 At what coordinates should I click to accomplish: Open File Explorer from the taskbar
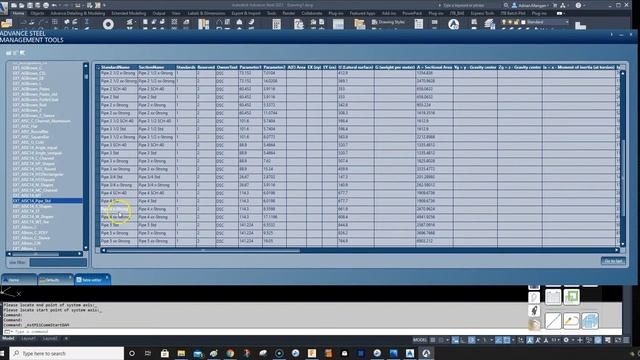pos(181,353)
